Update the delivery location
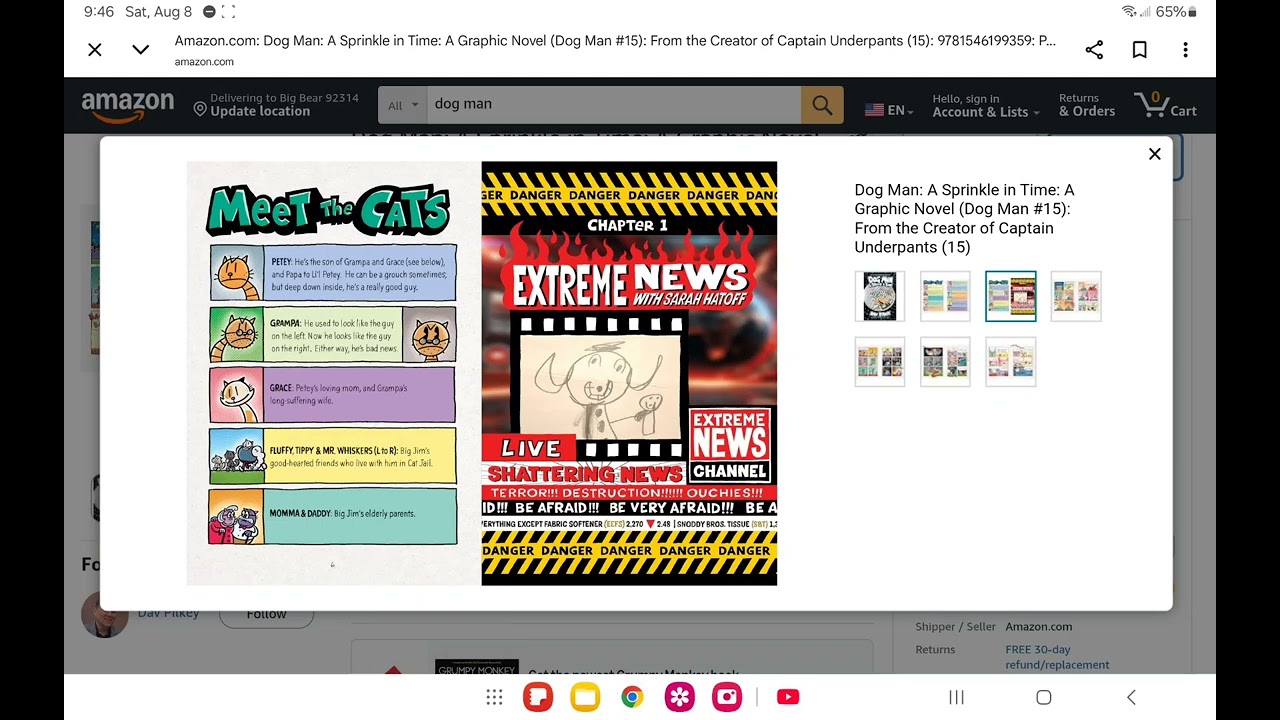This screenshot has width=1280, height=720. click(275, 105)
